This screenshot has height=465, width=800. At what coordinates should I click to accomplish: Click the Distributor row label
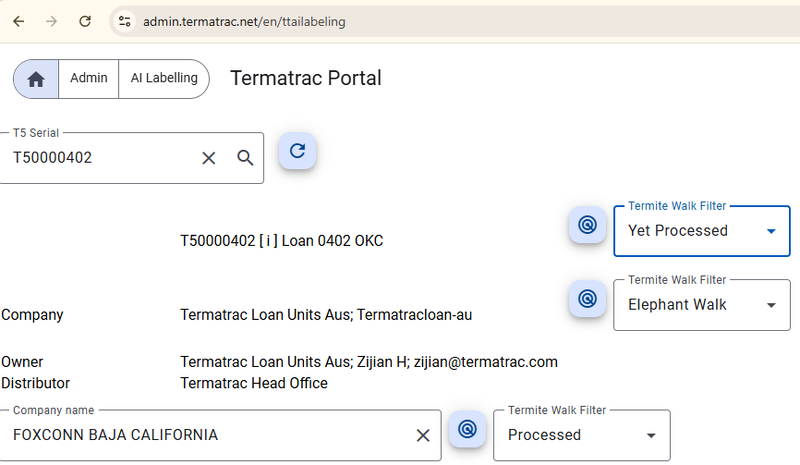tap(36, 383)
